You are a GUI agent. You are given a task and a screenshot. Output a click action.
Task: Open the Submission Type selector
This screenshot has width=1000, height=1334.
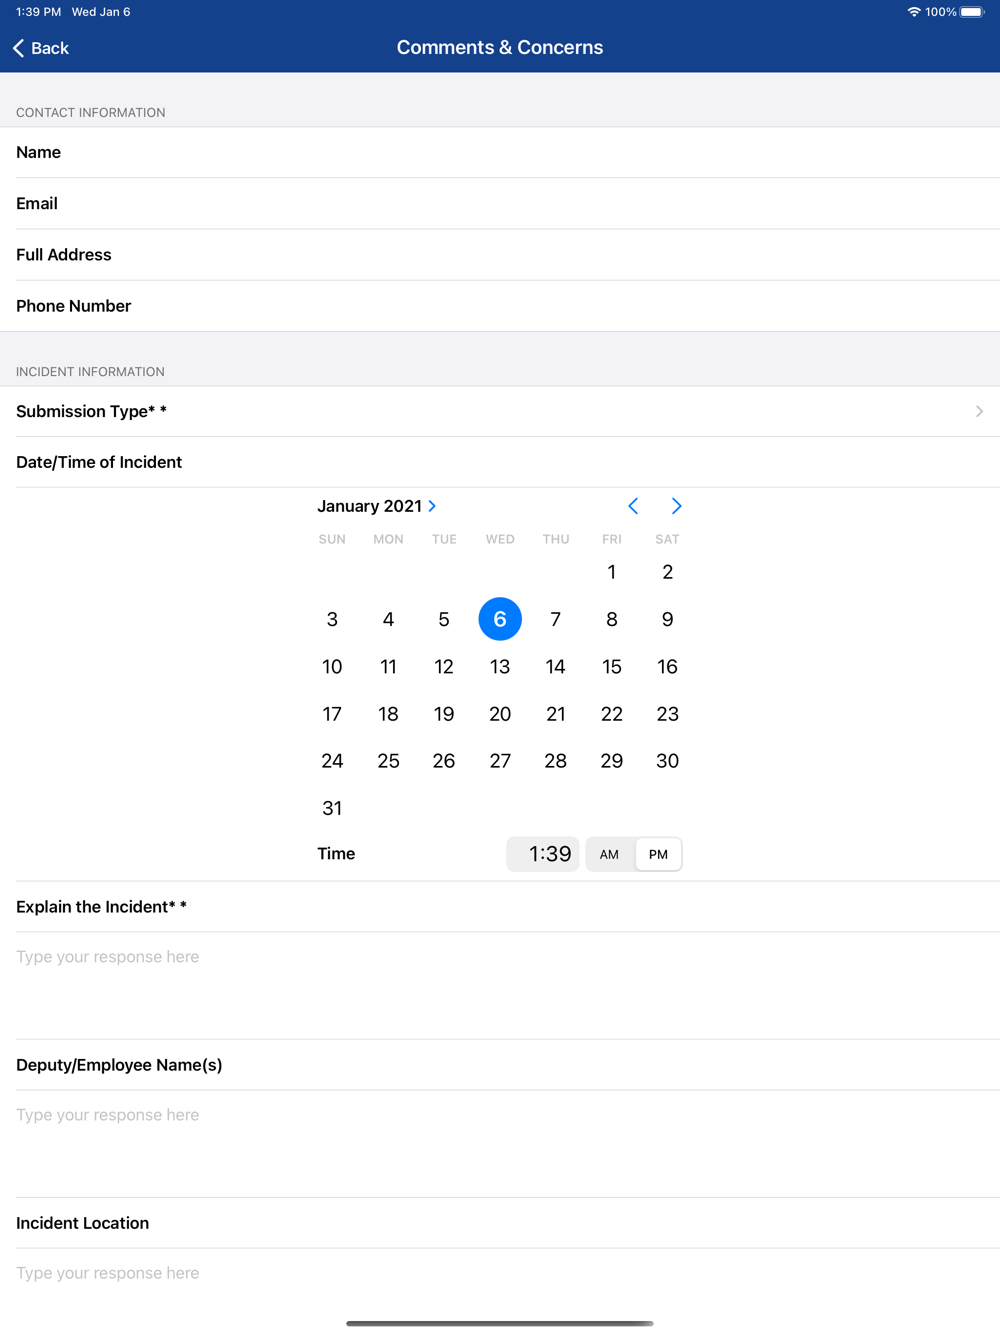pos(500,411)
